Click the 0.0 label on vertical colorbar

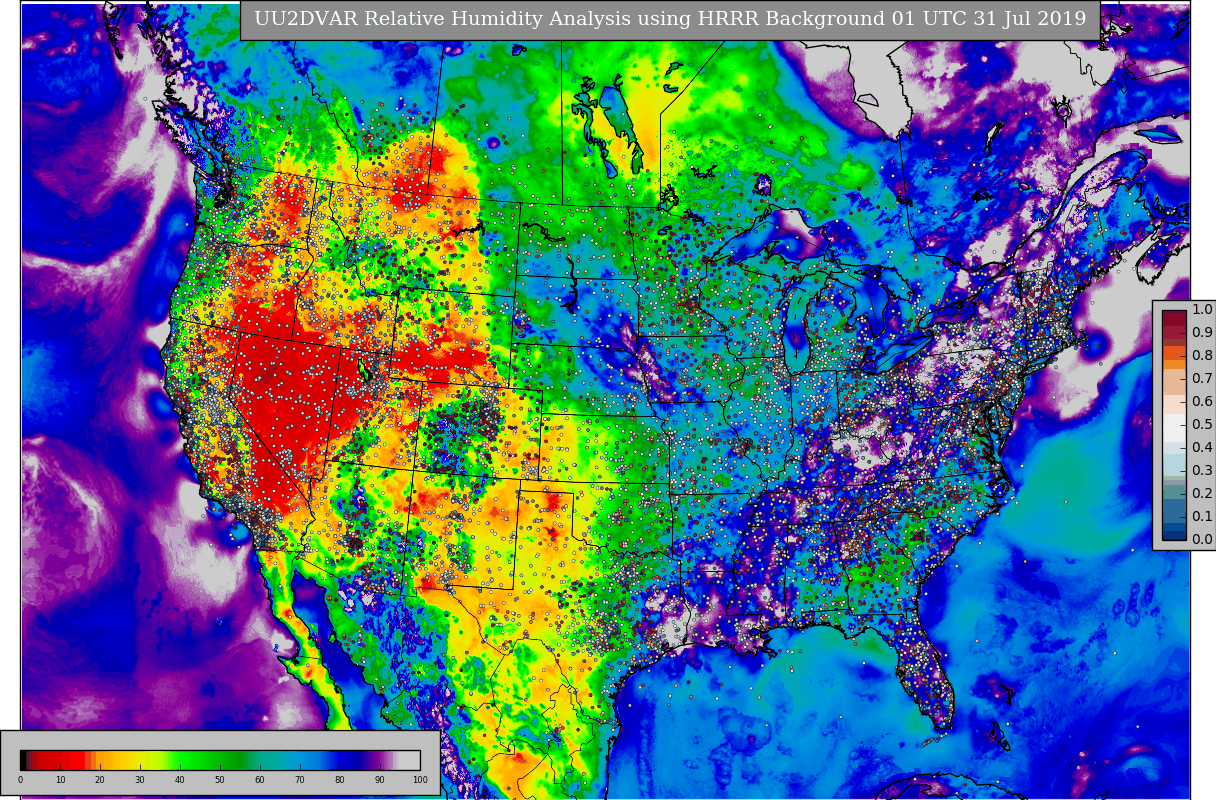1202,539
